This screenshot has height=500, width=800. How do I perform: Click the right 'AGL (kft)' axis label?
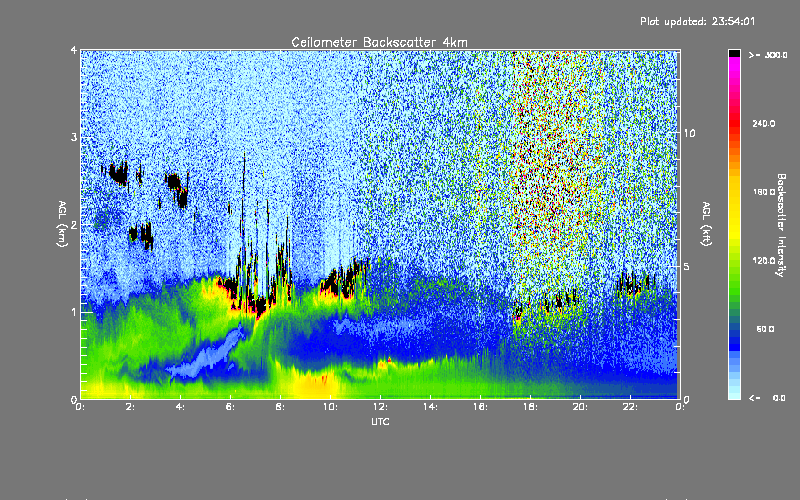pos(706,224)
